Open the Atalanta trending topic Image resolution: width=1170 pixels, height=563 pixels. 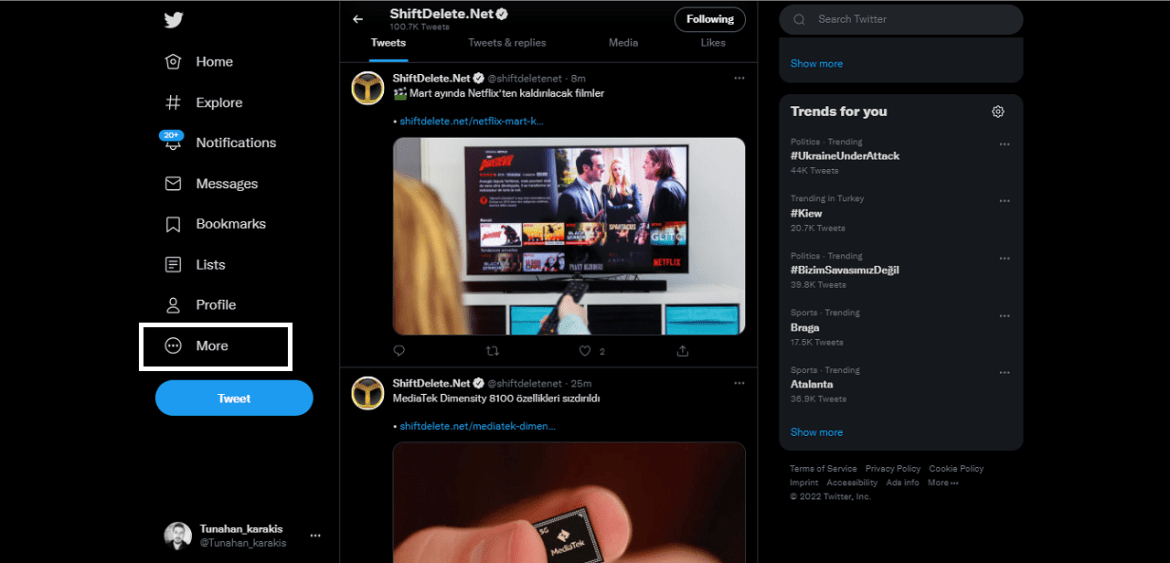click(x=812, y=385)
